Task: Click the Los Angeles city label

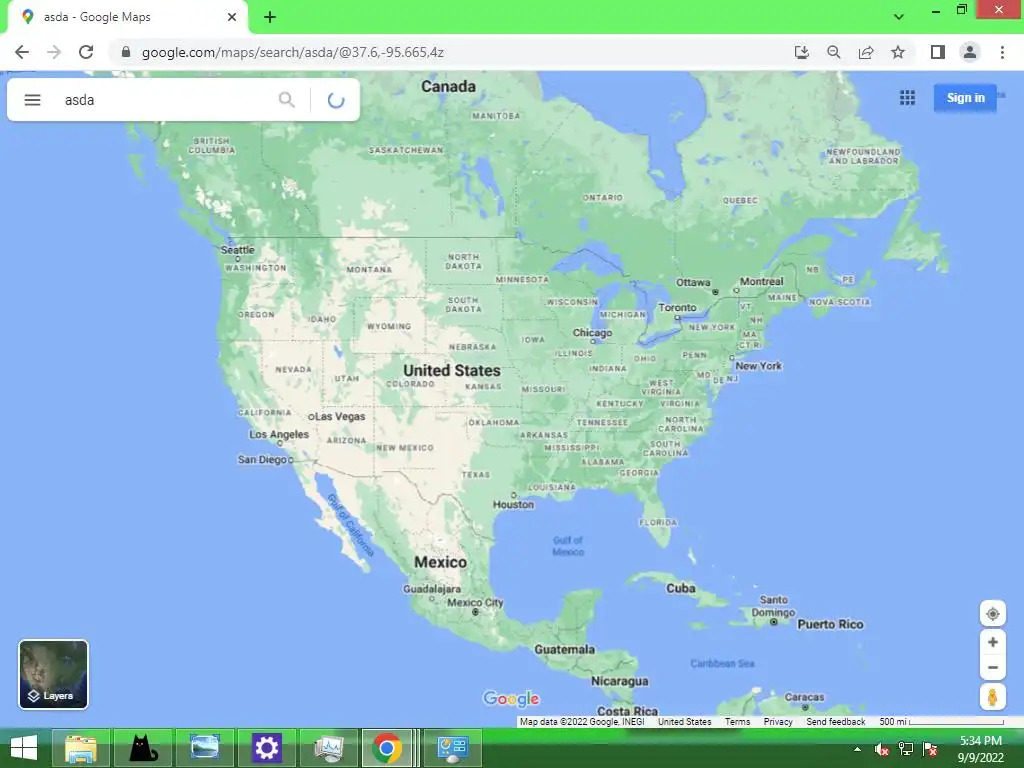Action: (x=279, y=434)
